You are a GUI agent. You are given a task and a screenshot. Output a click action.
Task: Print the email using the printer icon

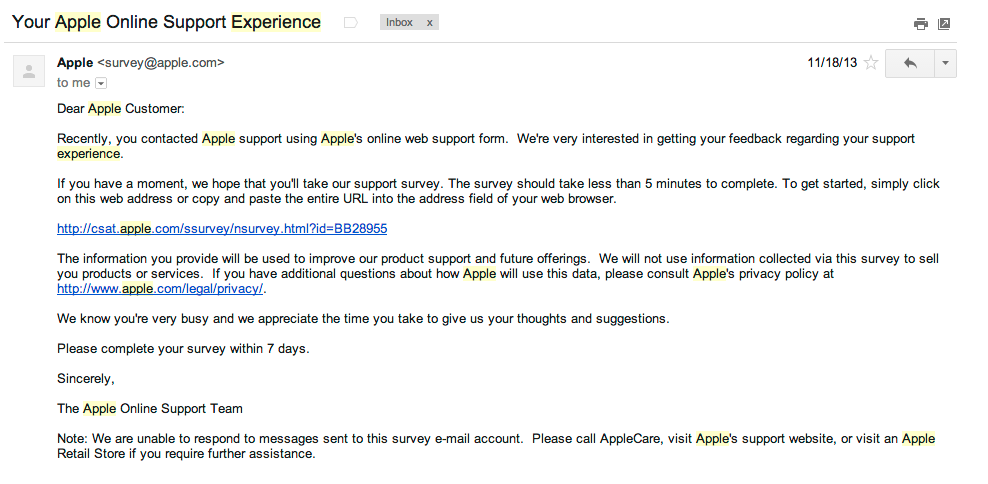[x=921, y=24]
